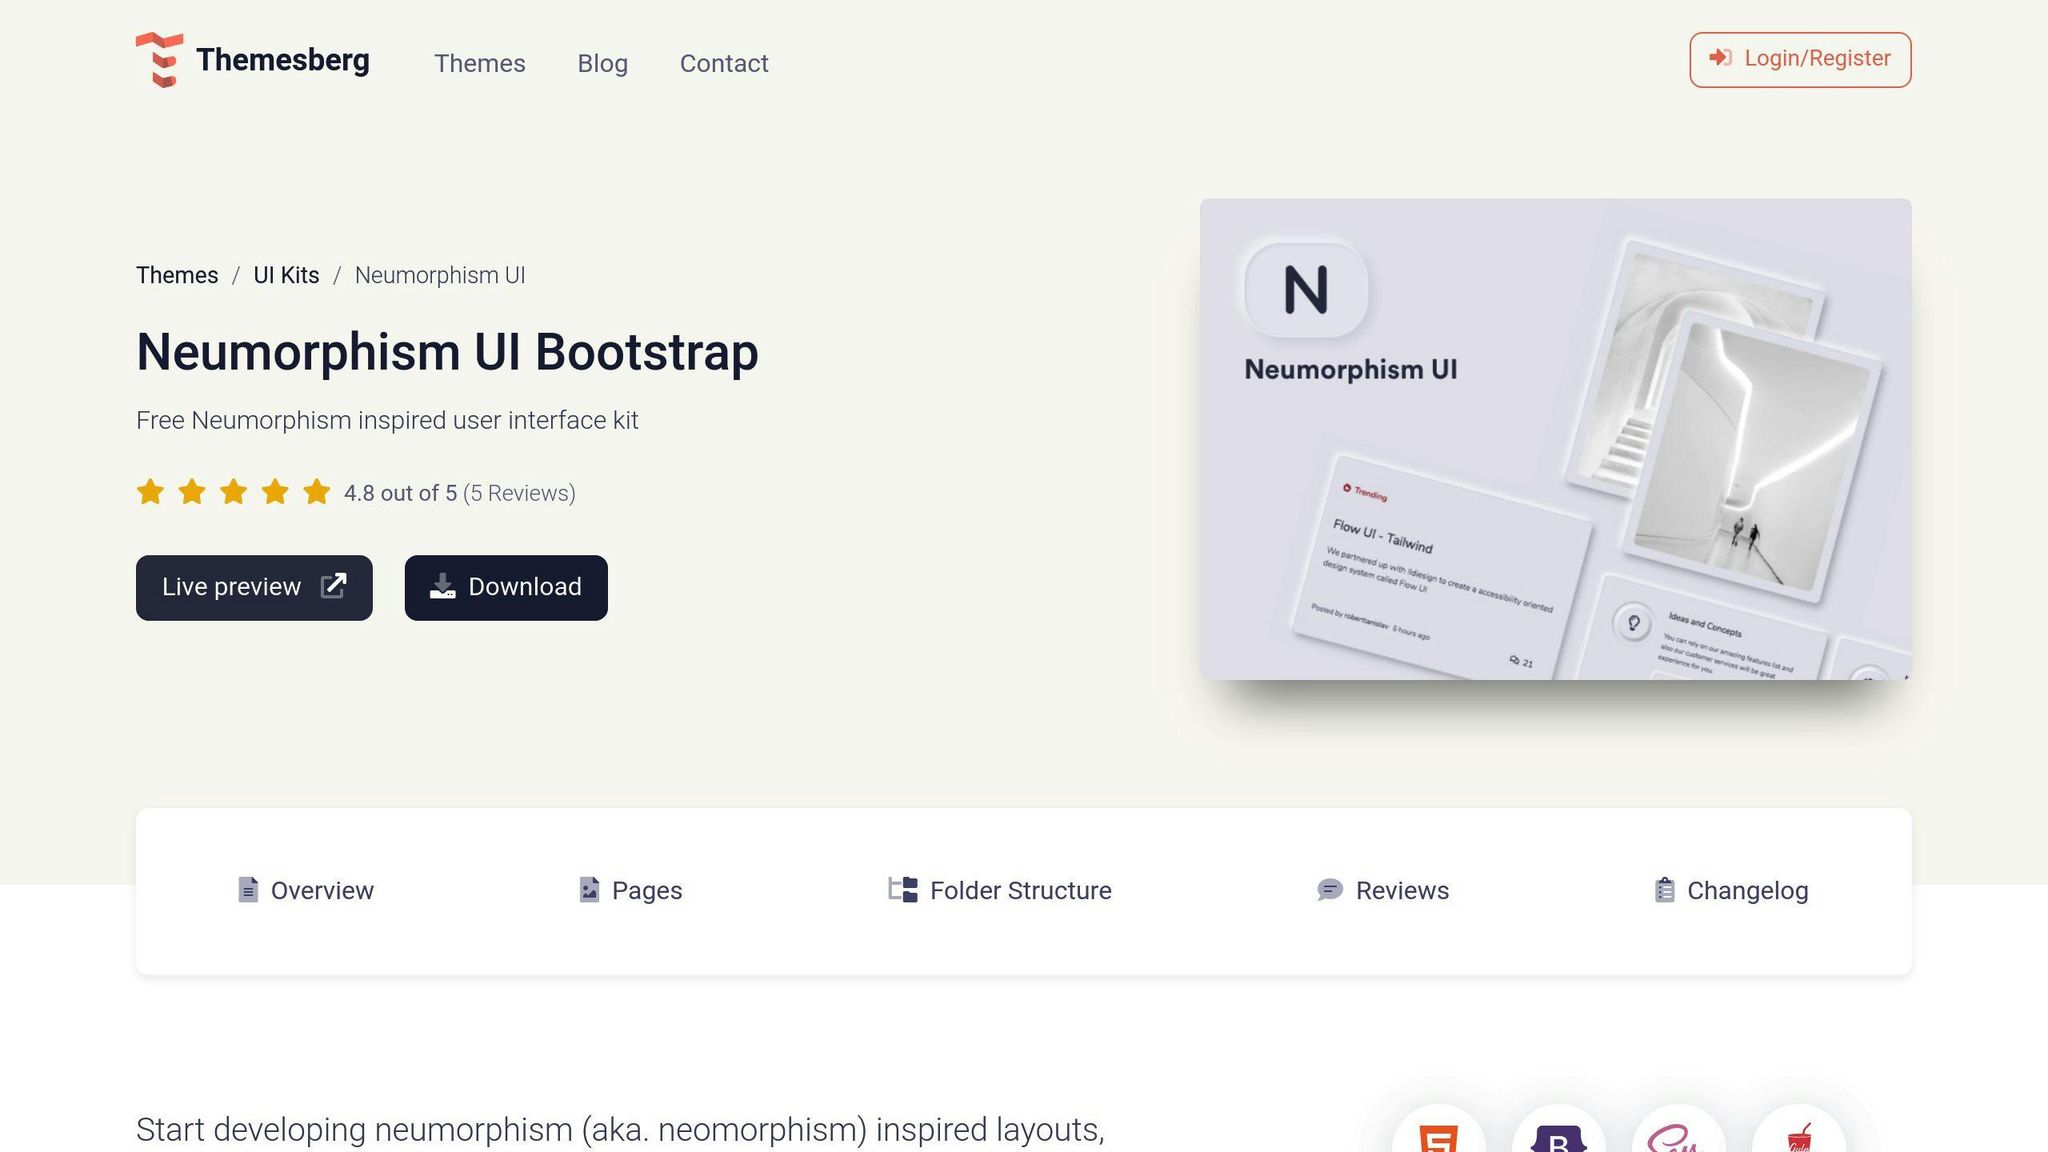Switch to the Reviews tab
The width and height of the screenshot is (2048, 1152).
coord(1402,890)
